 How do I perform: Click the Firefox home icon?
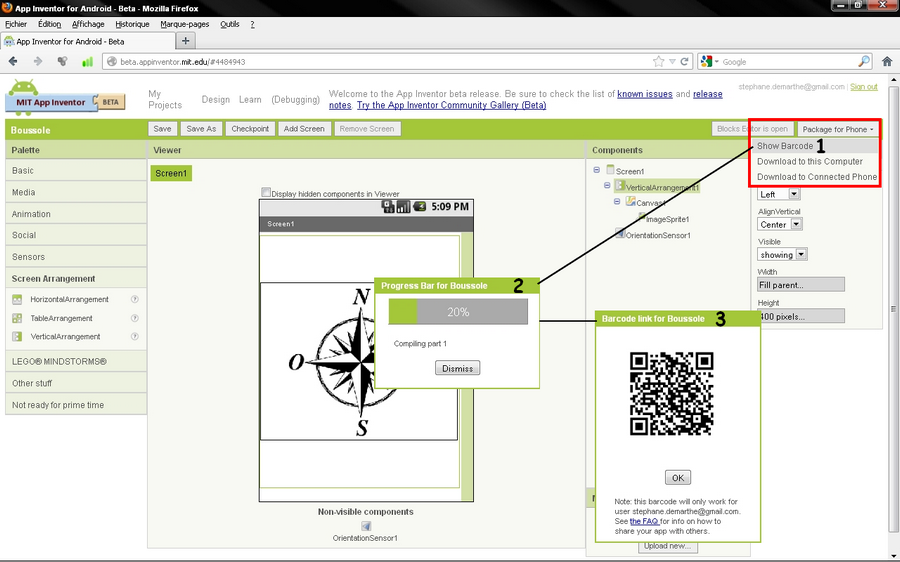pyautogui.click(x=887, y=61)
